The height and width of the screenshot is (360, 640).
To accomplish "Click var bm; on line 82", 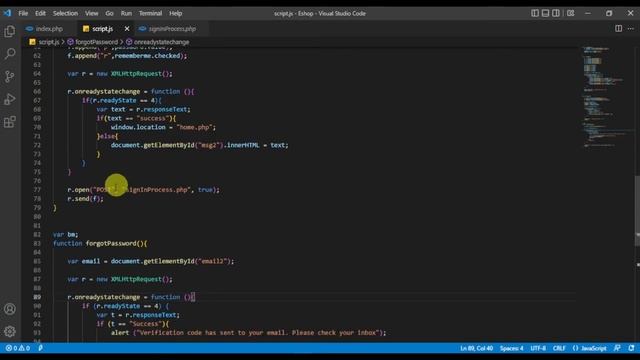I will 65,234.
